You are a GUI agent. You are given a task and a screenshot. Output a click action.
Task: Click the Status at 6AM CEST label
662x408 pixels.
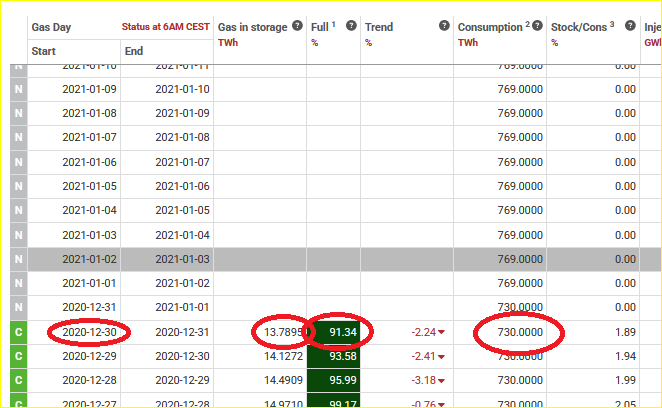click(166, 27)
